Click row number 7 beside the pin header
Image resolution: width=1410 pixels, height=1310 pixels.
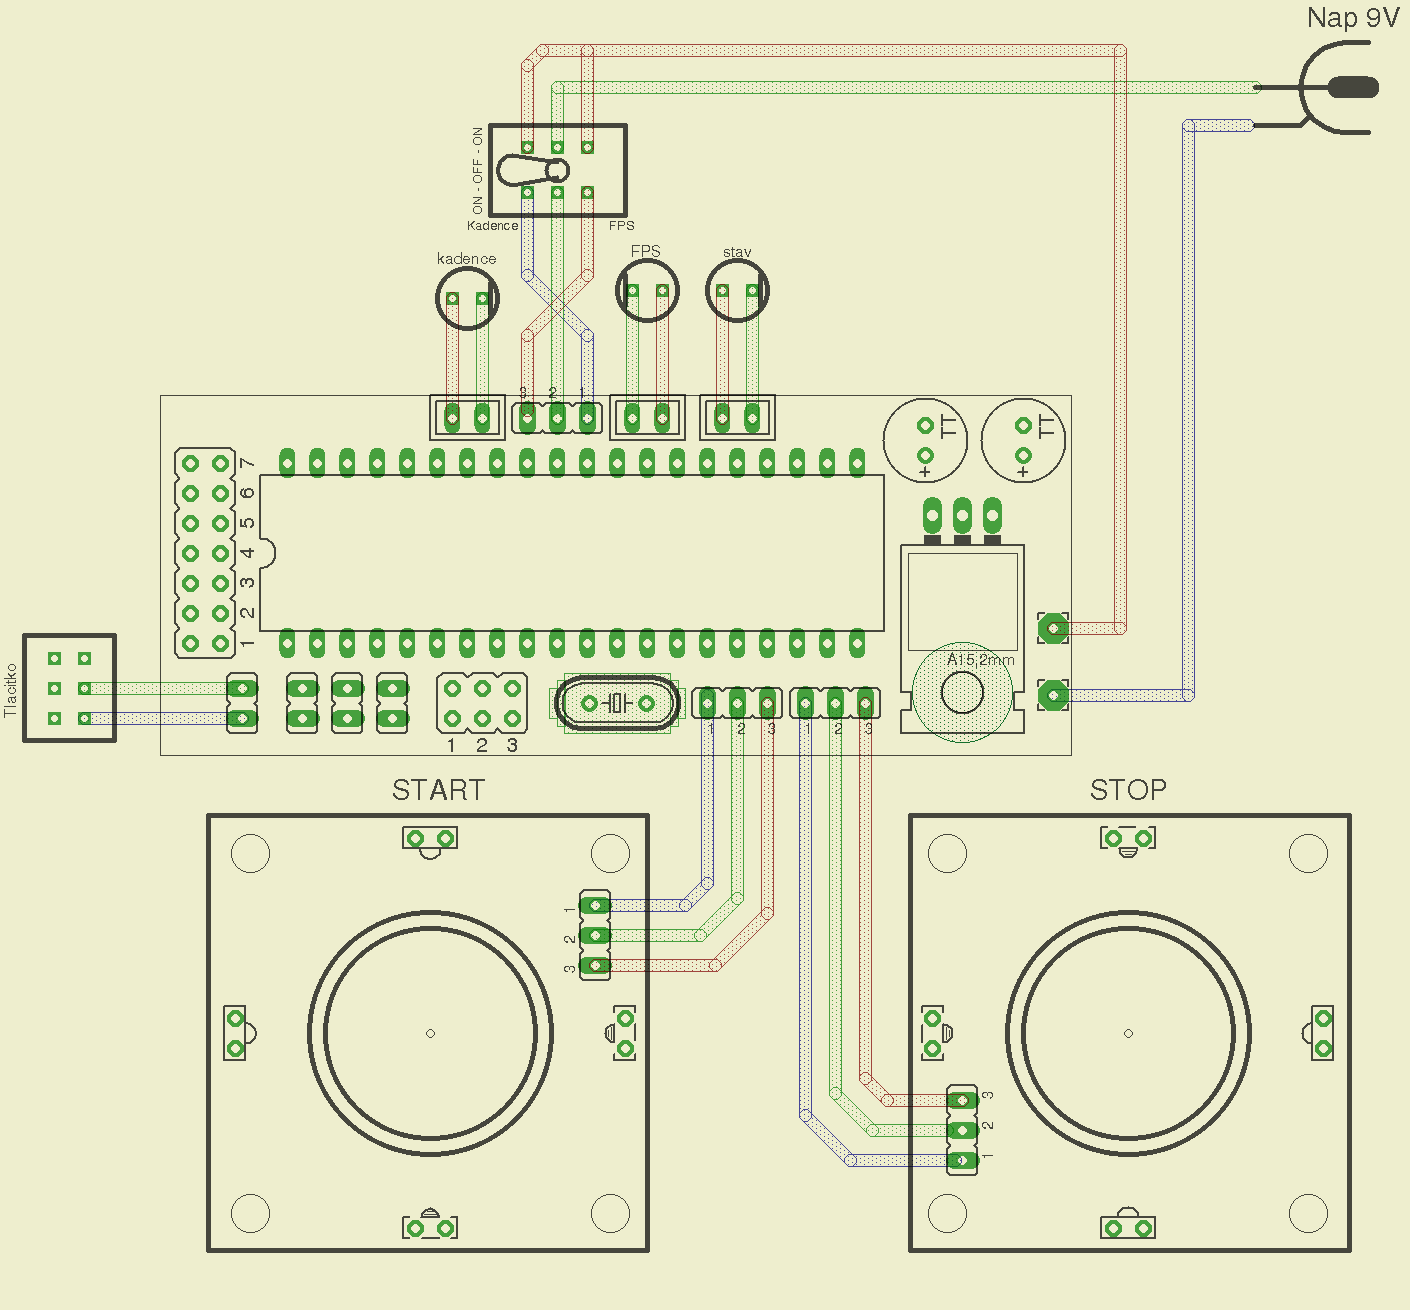coord(247,463)
